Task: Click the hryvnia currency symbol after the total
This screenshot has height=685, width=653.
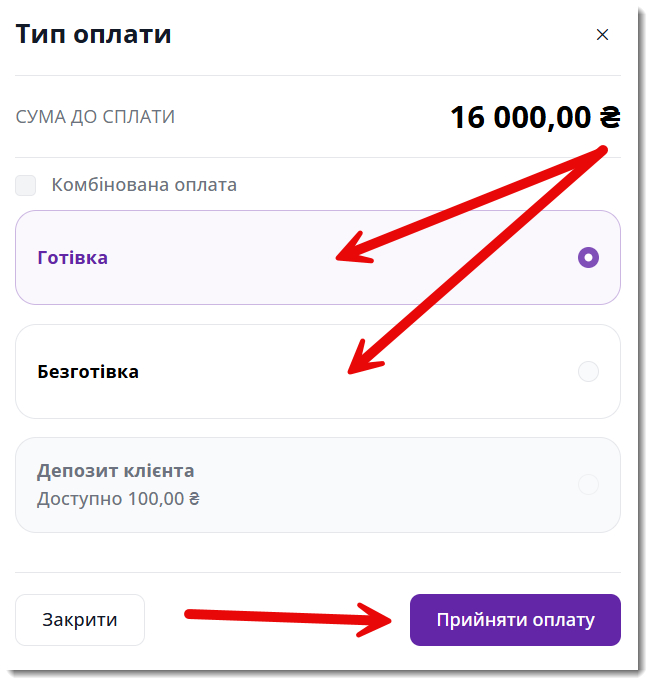Action: (609, 117)
